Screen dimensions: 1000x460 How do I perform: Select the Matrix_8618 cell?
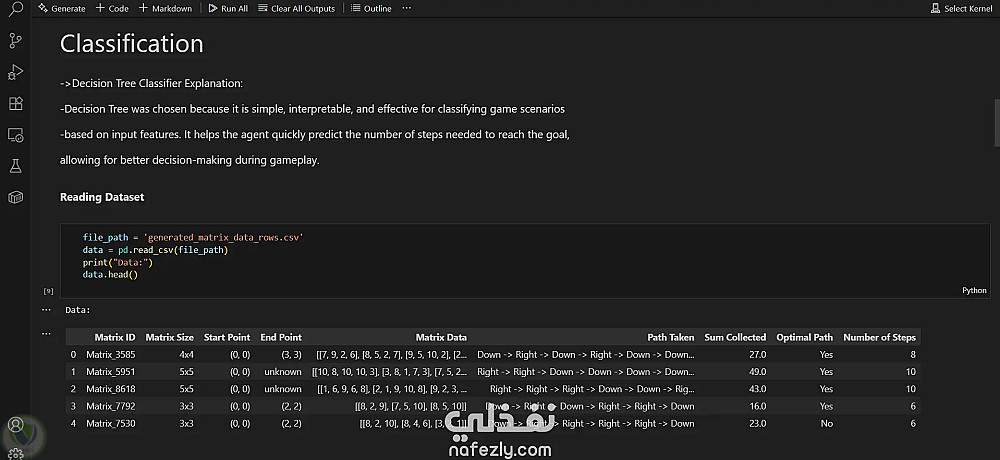[x=110, y=389]
